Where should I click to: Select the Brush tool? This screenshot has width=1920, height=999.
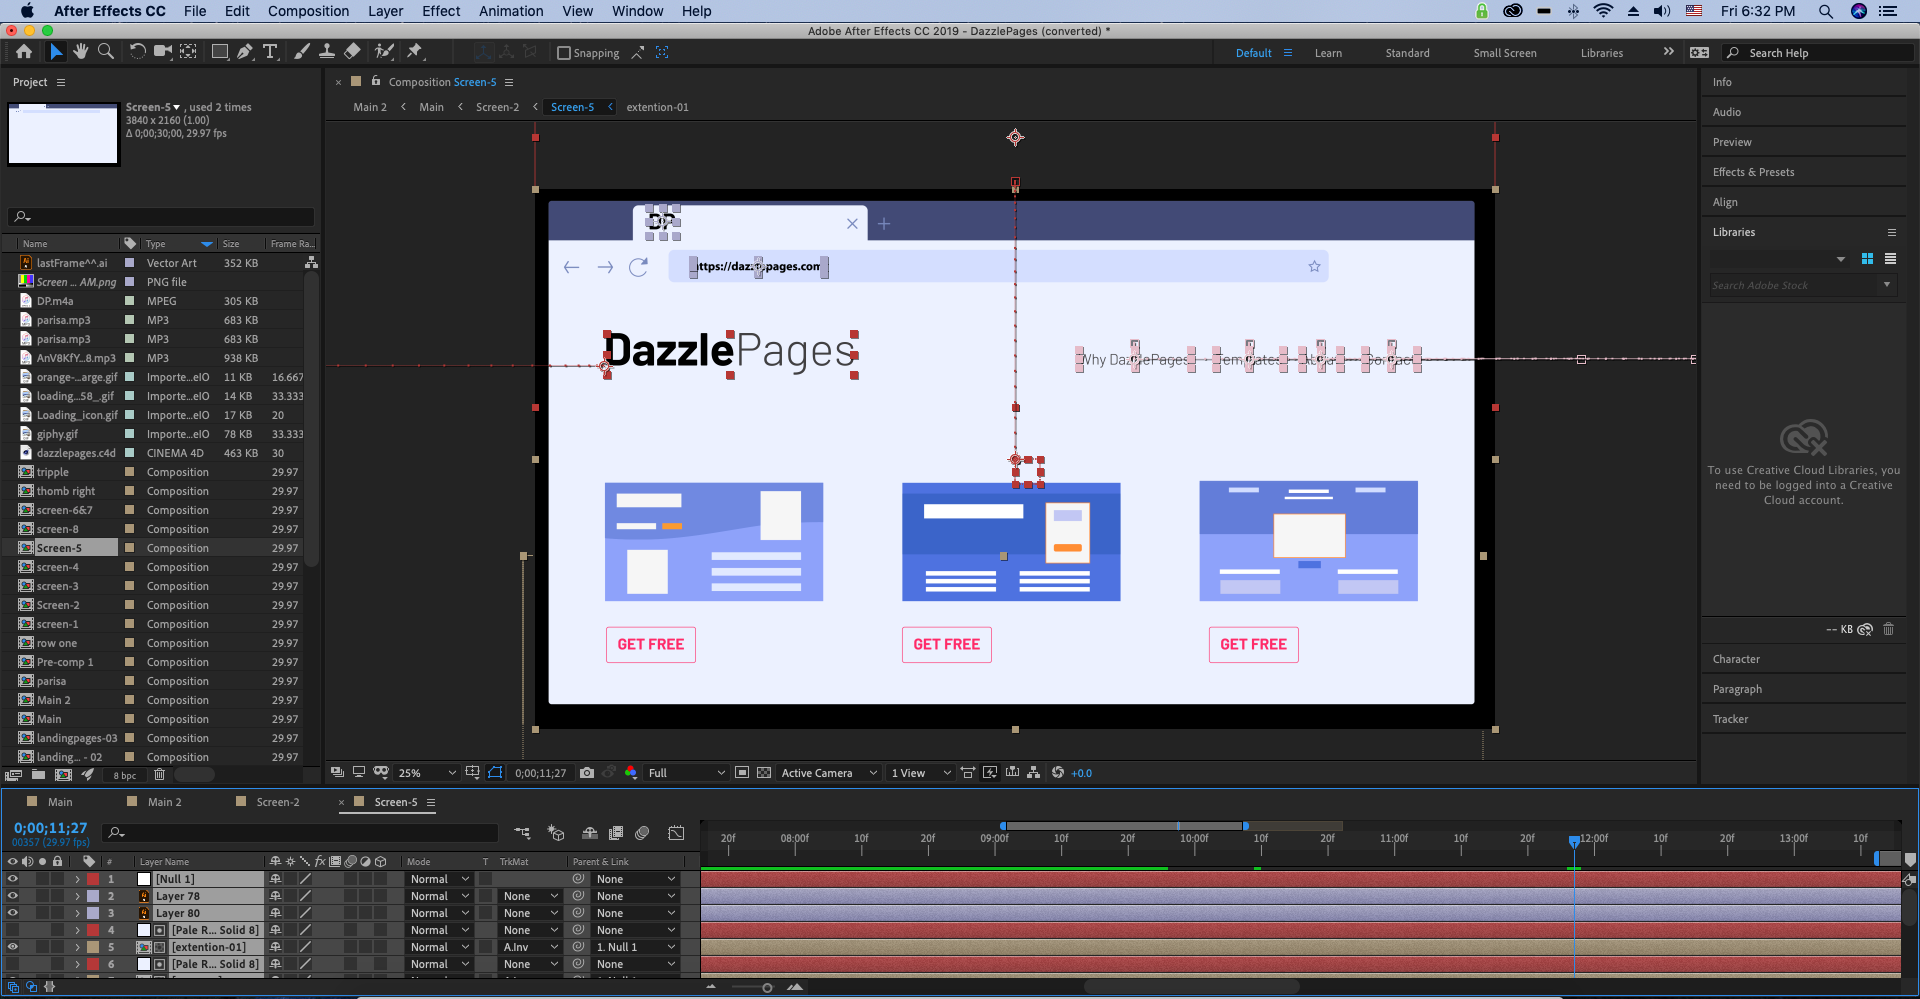302,52
